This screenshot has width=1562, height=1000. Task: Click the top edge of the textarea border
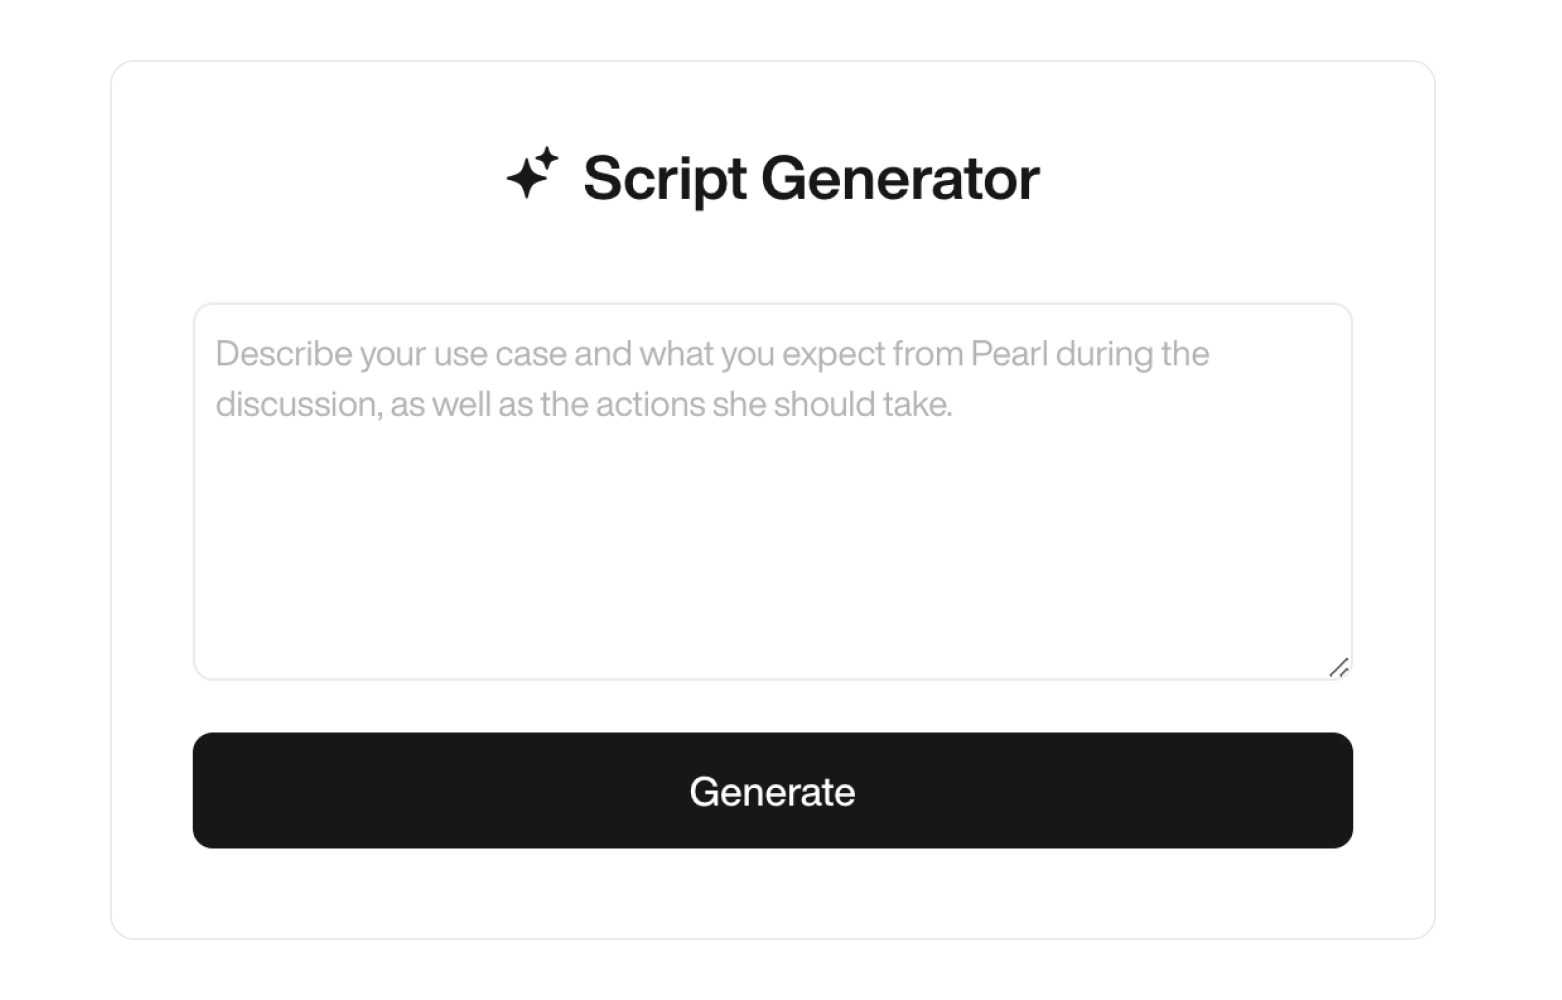(771, 305)
